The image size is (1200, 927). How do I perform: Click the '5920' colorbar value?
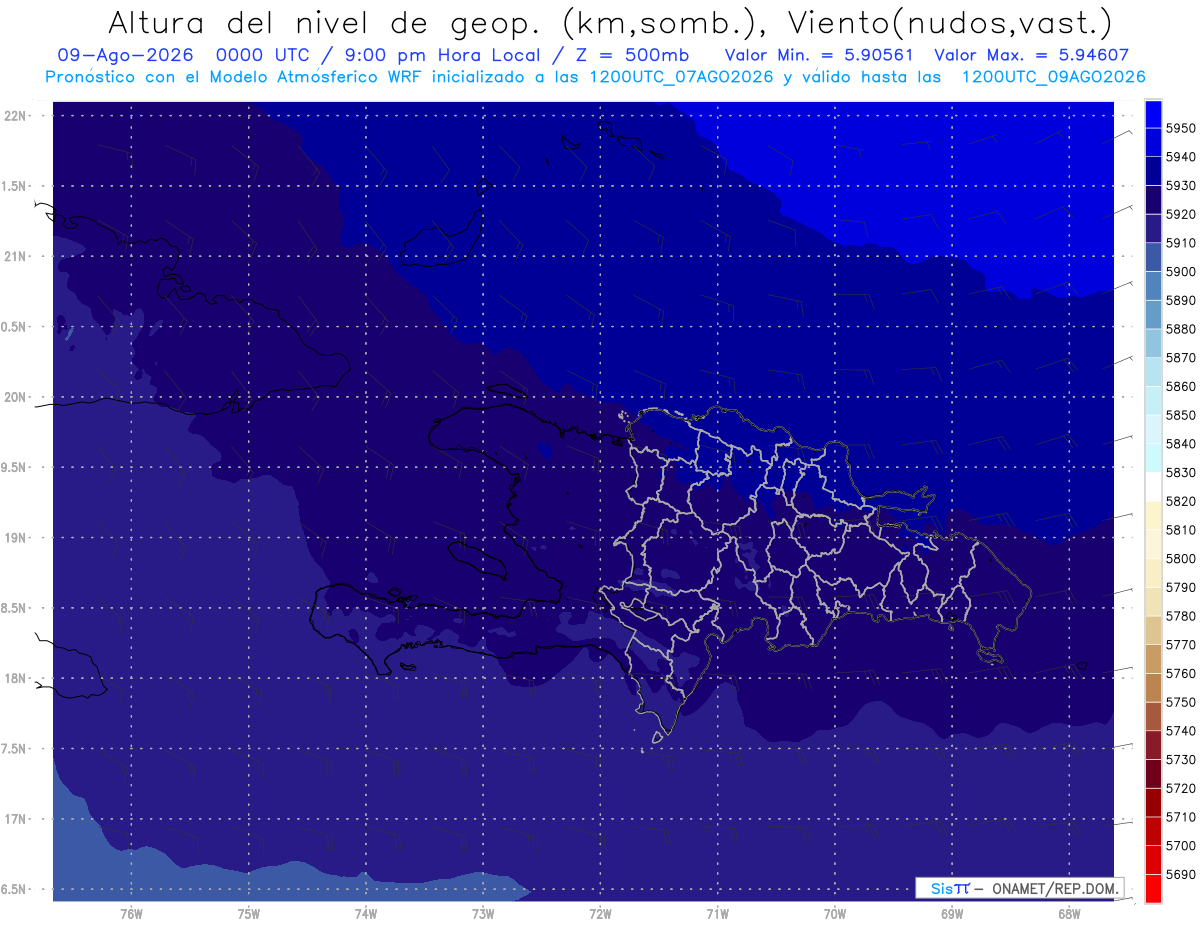(x=1181, y=214)
